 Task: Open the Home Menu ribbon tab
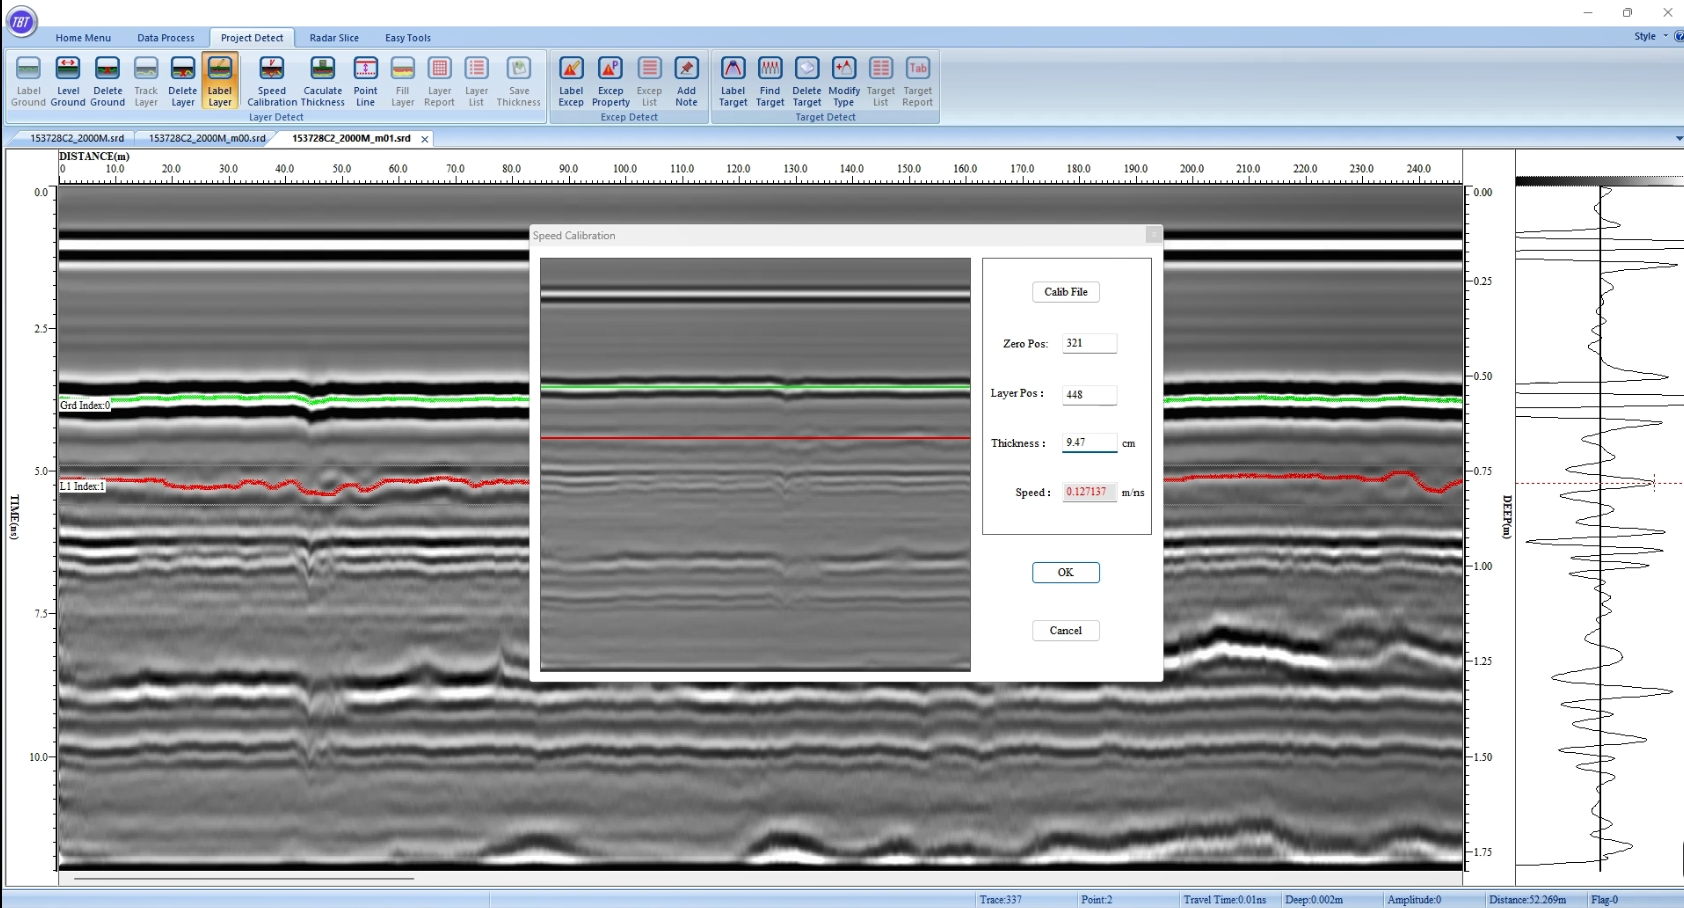pyautogui.click(x=83, y=38)
